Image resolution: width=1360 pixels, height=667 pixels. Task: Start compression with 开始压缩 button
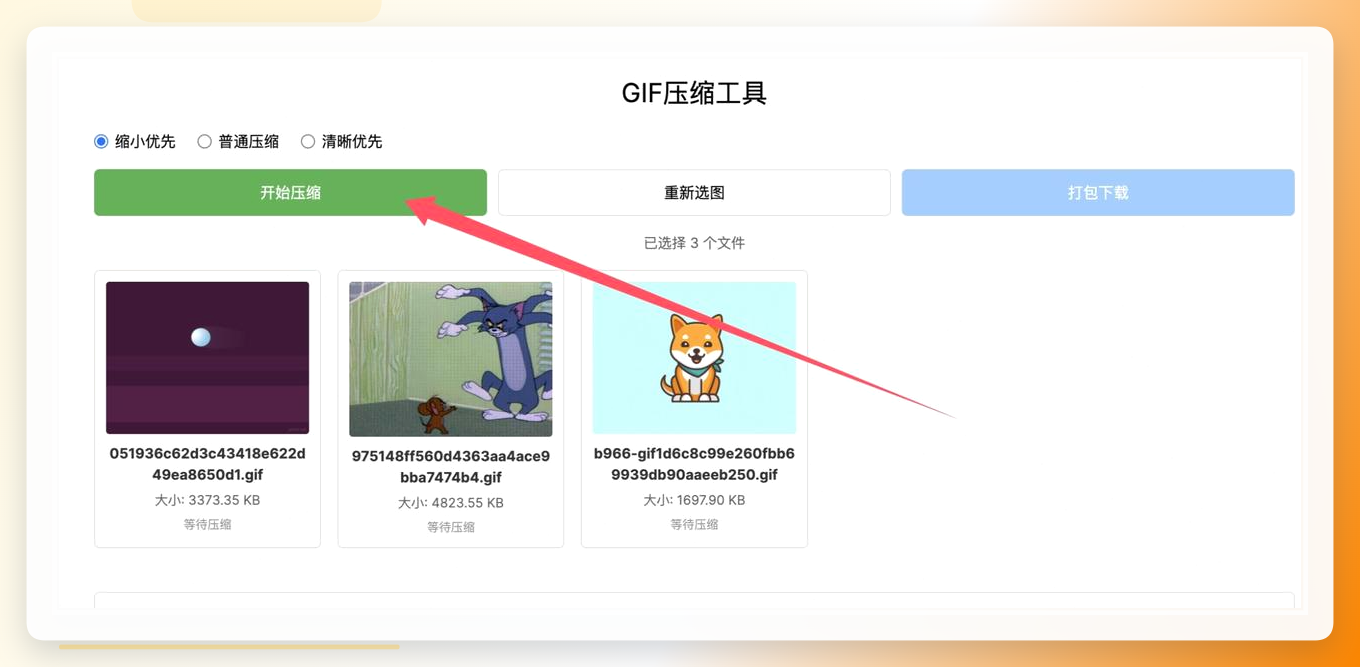[x=290, y=192]
